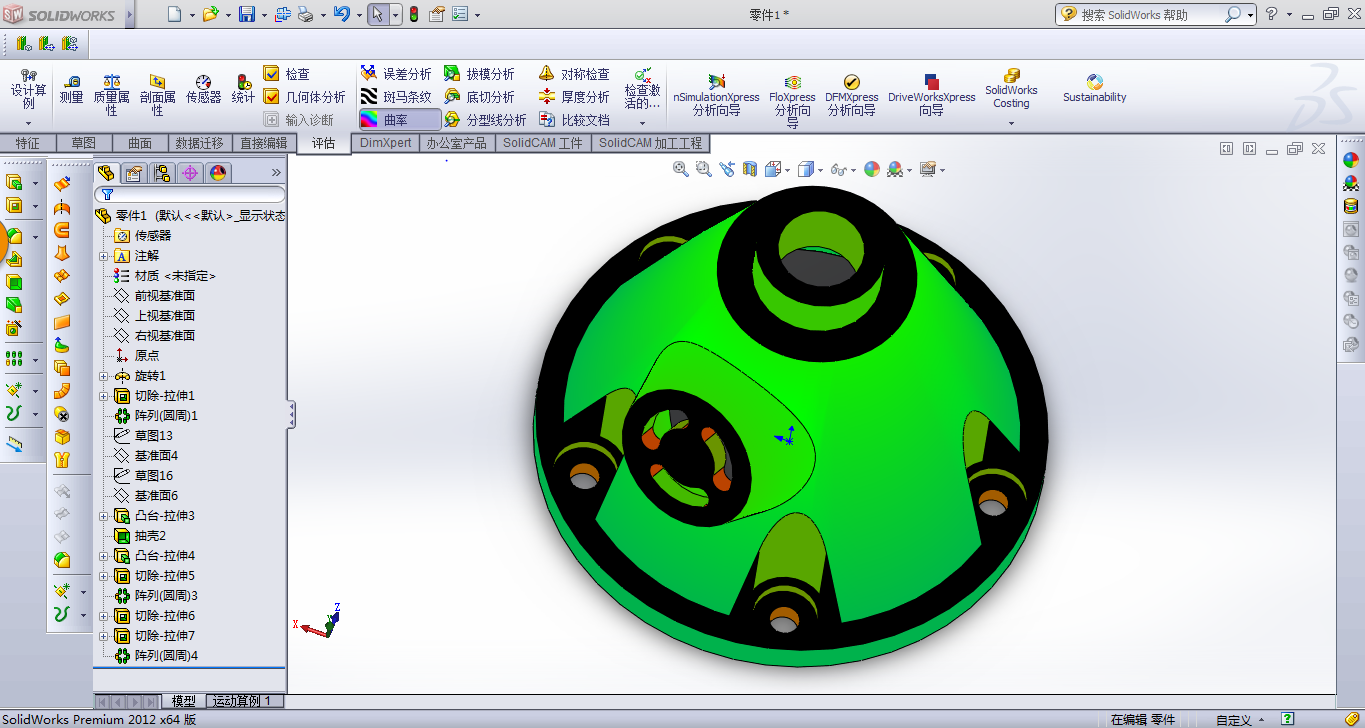Toggle the 几何体分析 checkbox

click(x=271, y=97)
